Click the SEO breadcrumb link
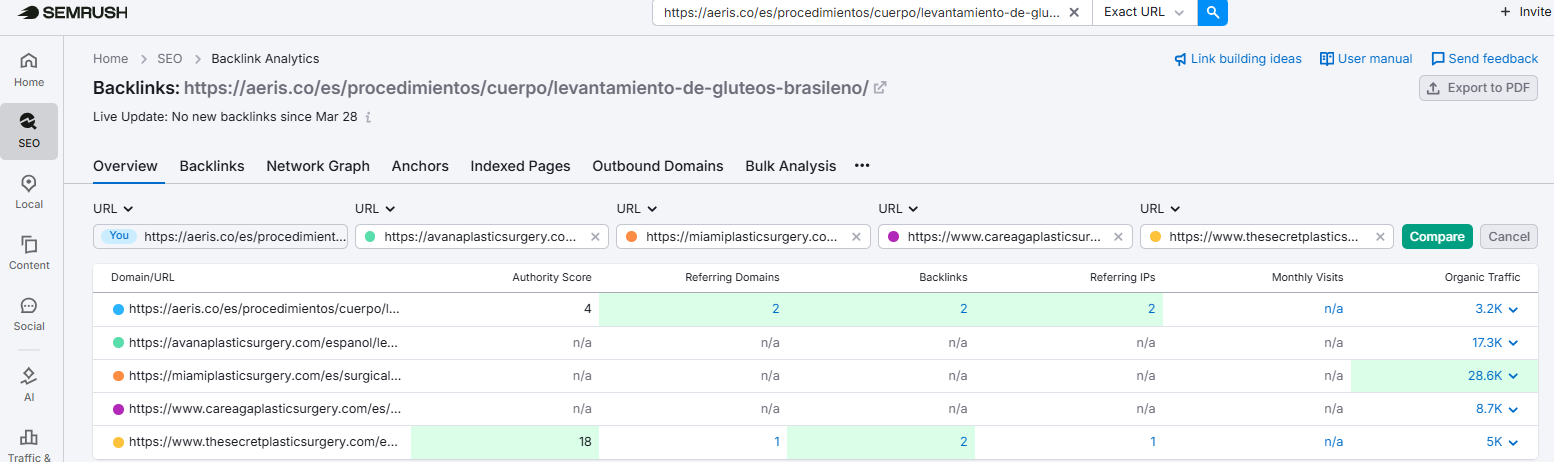 coord(169,59)
